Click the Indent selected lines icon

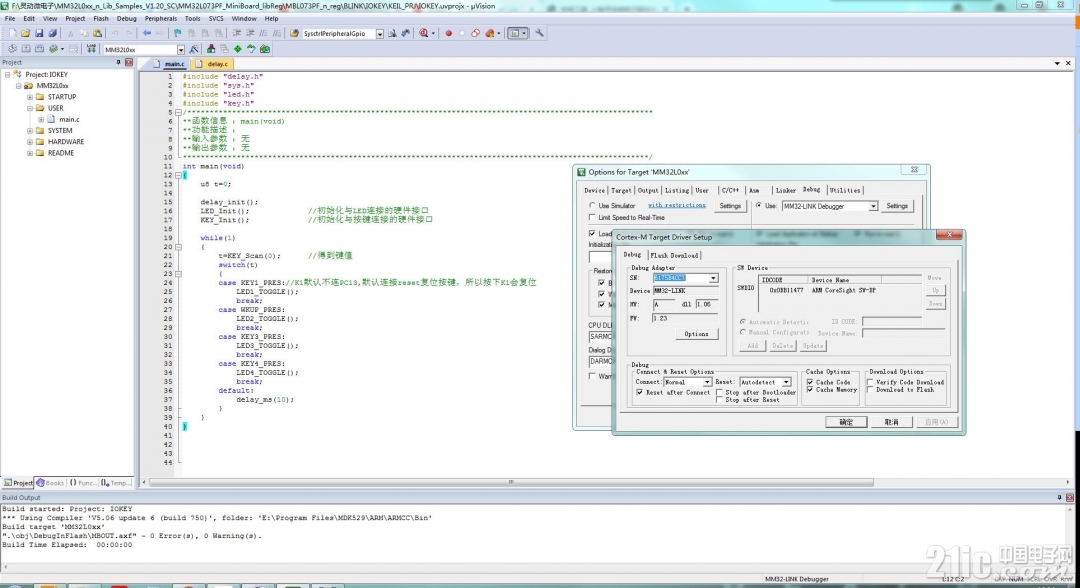pyautogui.click(x=236, y=33)
